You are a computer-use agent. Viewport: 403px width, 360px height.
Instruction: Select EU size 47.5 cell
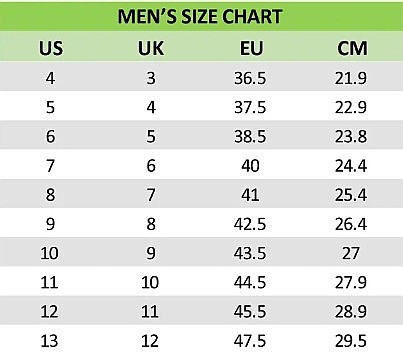pyautogui.click(x=250, y=341)
